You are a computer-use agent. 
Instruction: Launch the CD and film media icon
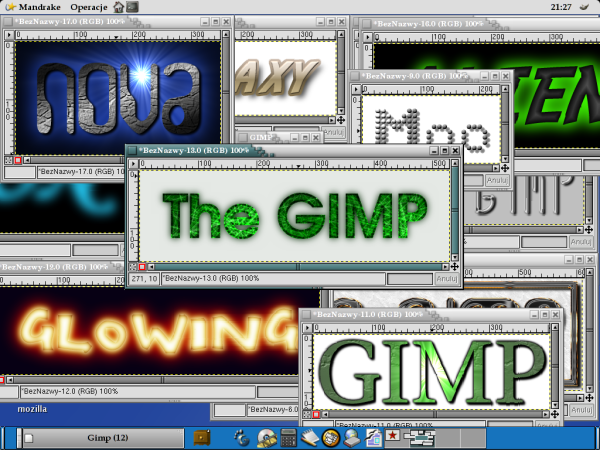coord(267,438)
